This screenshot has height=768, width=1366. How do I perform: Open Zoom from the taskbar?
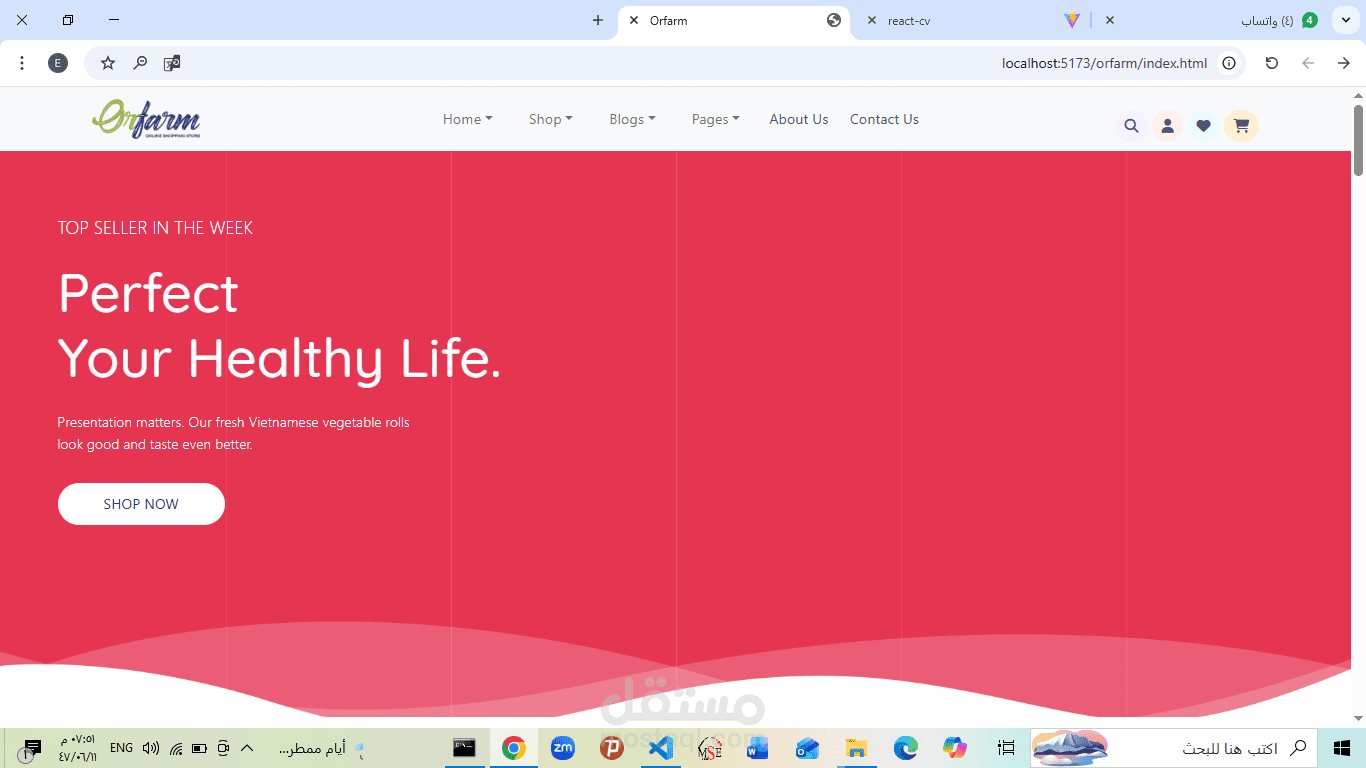coord(562,748)
